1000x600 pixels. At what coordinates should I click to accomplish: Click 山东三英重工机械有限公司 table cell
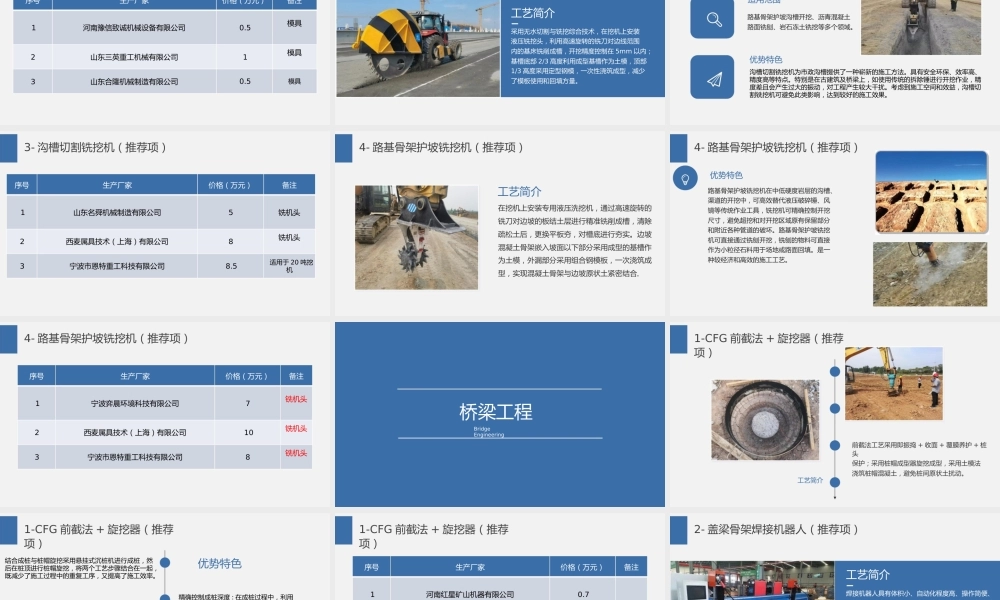click(134, 57)
